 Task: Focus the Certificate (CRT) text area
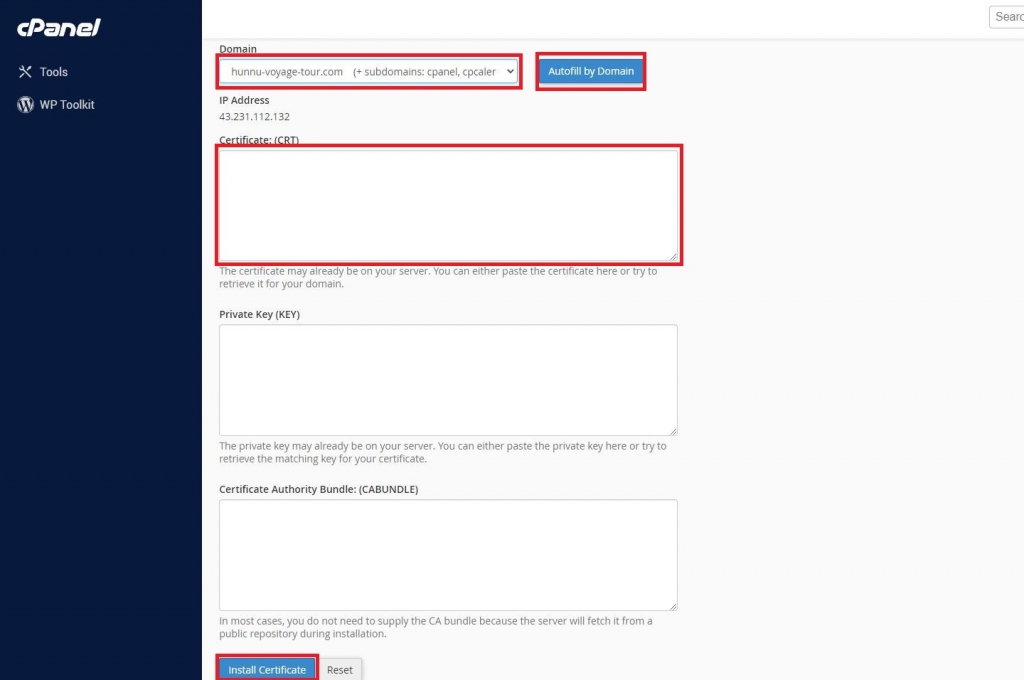tap(448, 206)
